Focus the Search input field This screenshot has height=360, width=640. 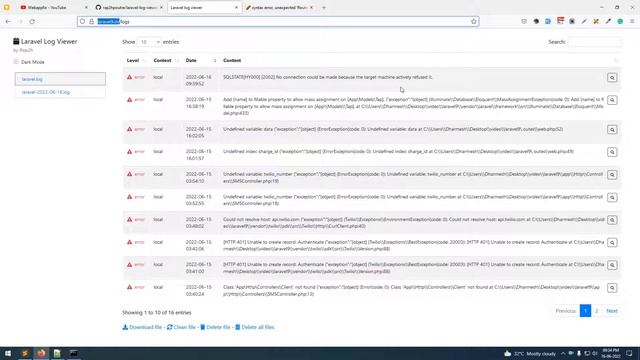(595, 42)
